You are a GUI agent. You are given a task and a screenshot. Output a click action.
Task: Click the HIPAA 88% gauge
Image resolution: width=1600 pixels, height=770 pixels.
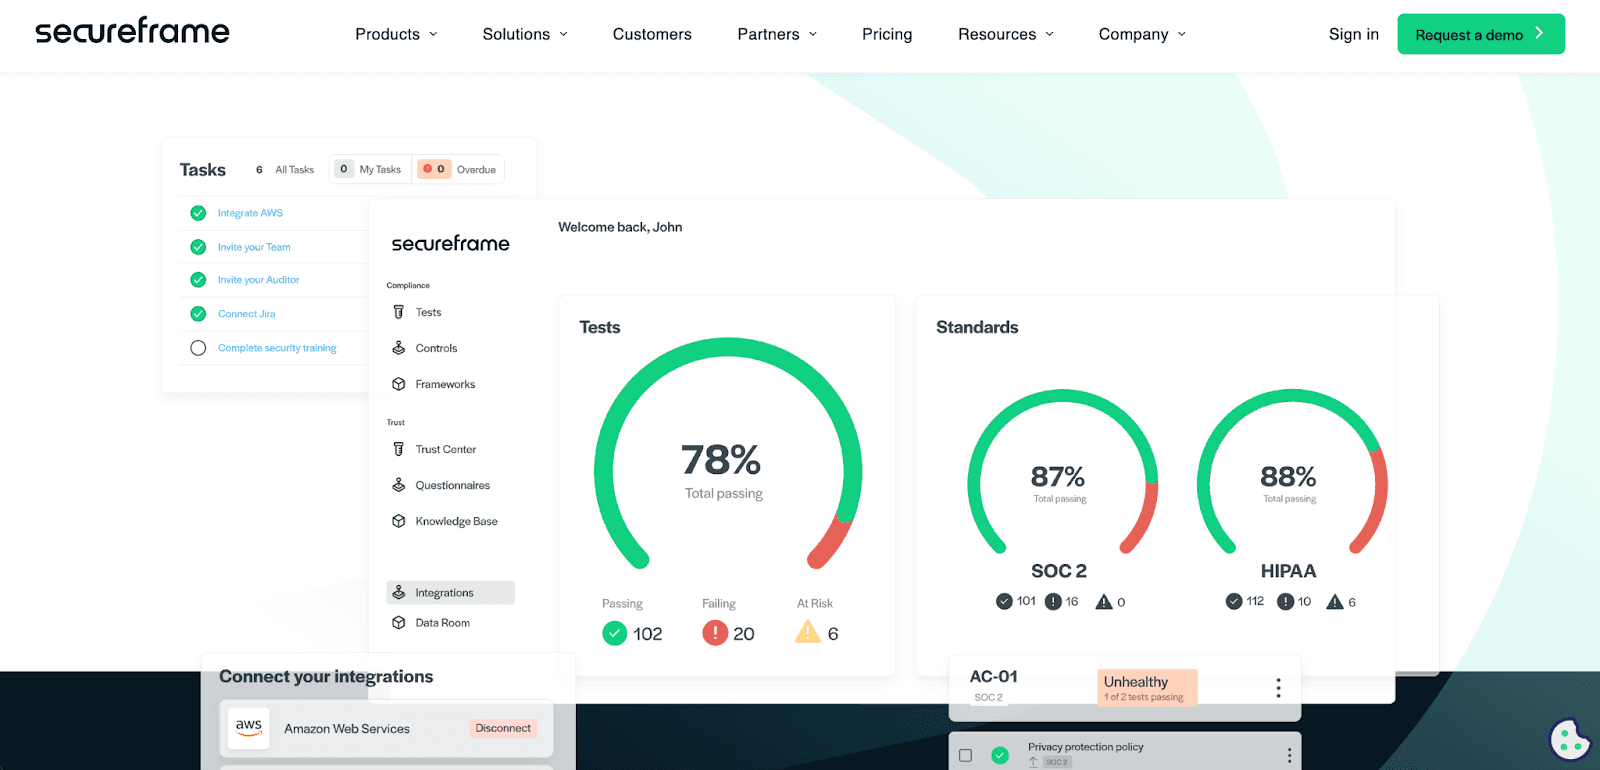tap(1292, 471)
